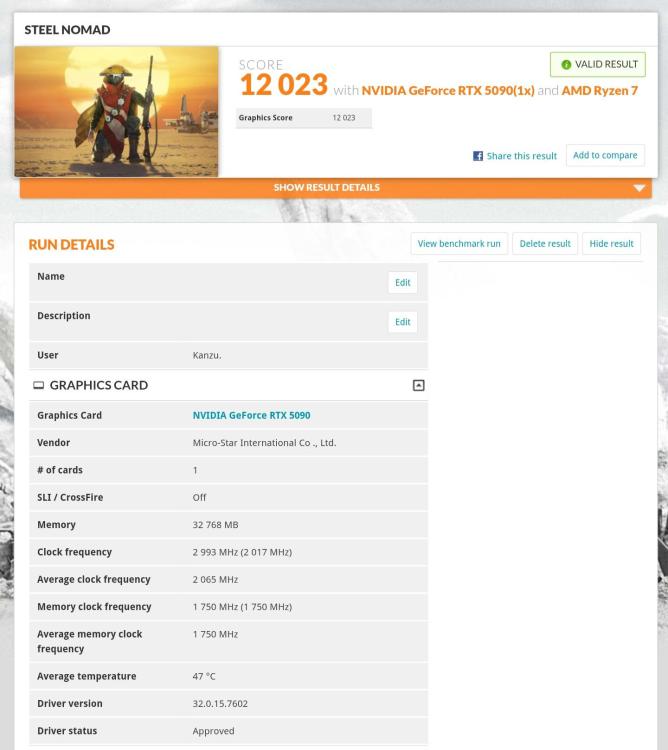Edit the Description field
Image resolution: width=668 pixels, height=750 pixels.
(x=403, y=322)
